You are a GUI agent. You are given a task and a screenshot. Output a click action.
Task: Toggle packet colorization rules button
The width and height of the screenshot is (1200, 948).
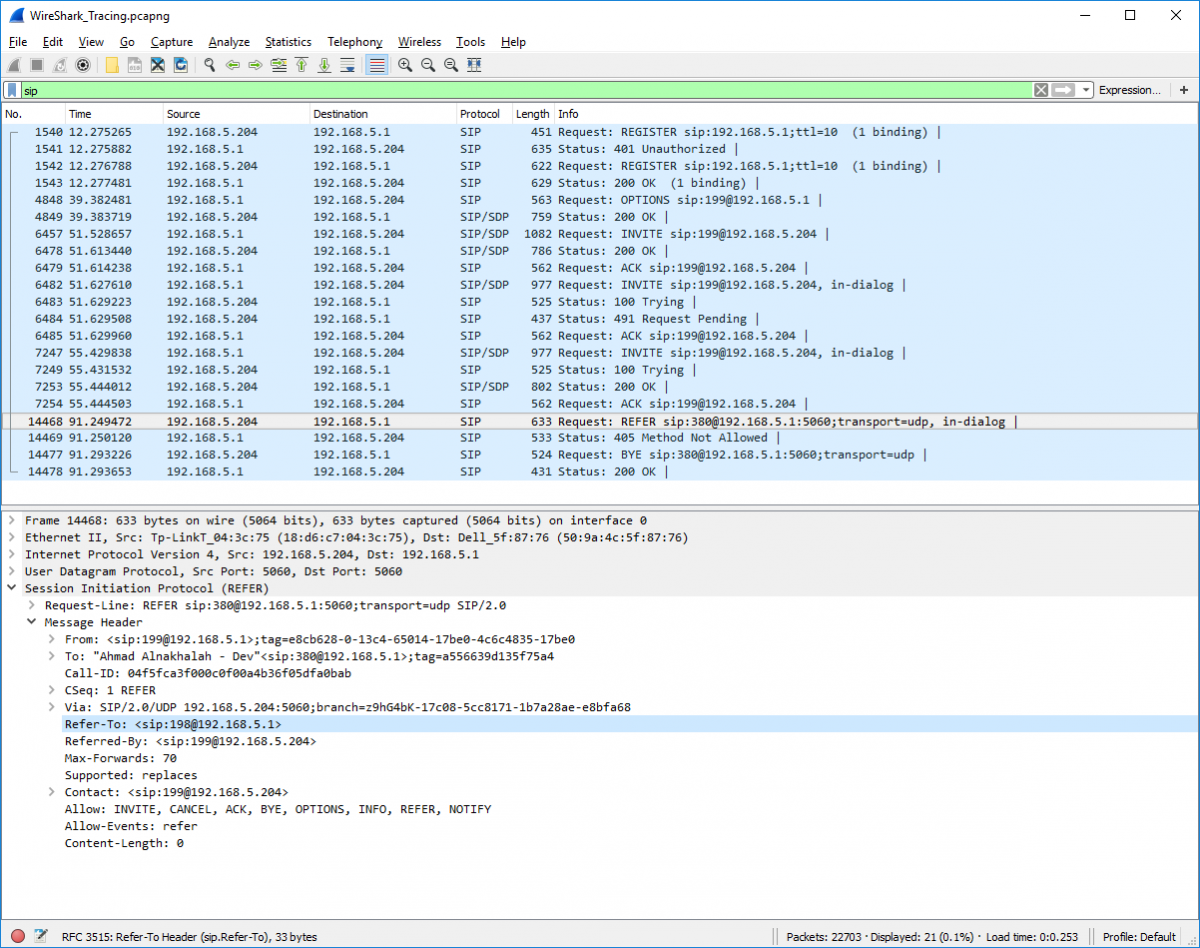pos(376,65)
